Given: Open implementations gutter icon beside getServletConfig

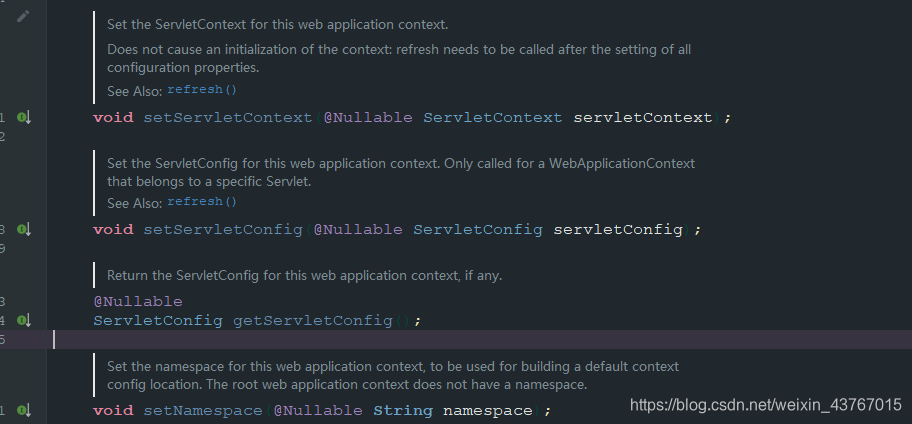Looking at the screenshot, I should point(23,320).
